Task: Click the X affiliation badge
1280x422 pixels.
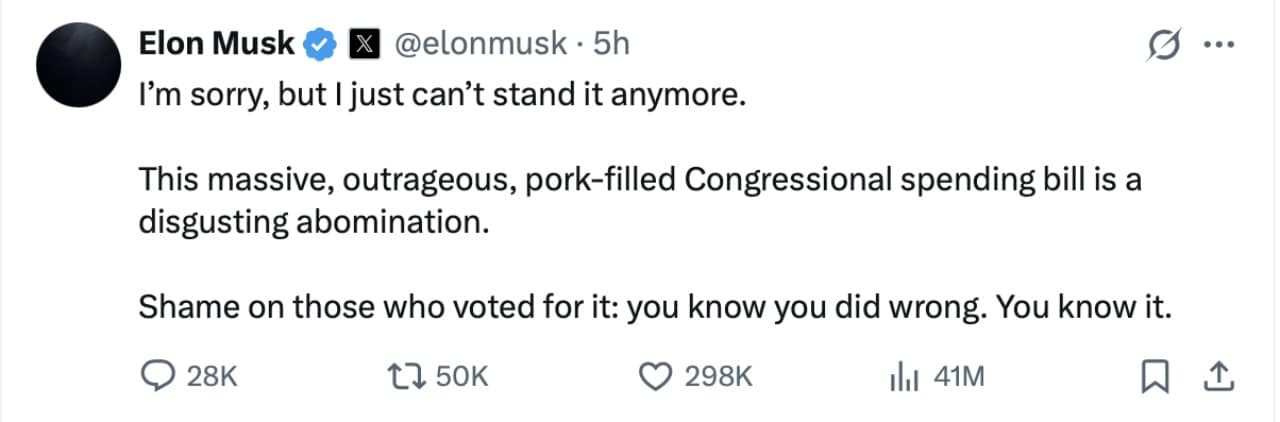Action: pyautogui.click(x=360, y=44)
